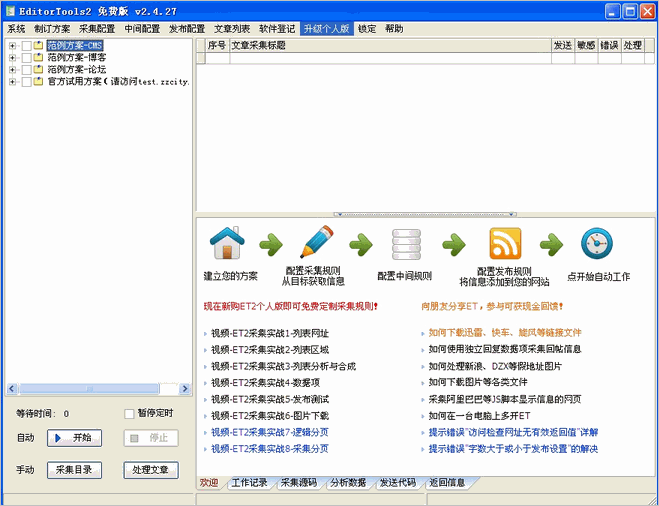This screenshot has width=659, height=506.
Task: Click tree scrollbar right arrow
Action: (185, 389)
